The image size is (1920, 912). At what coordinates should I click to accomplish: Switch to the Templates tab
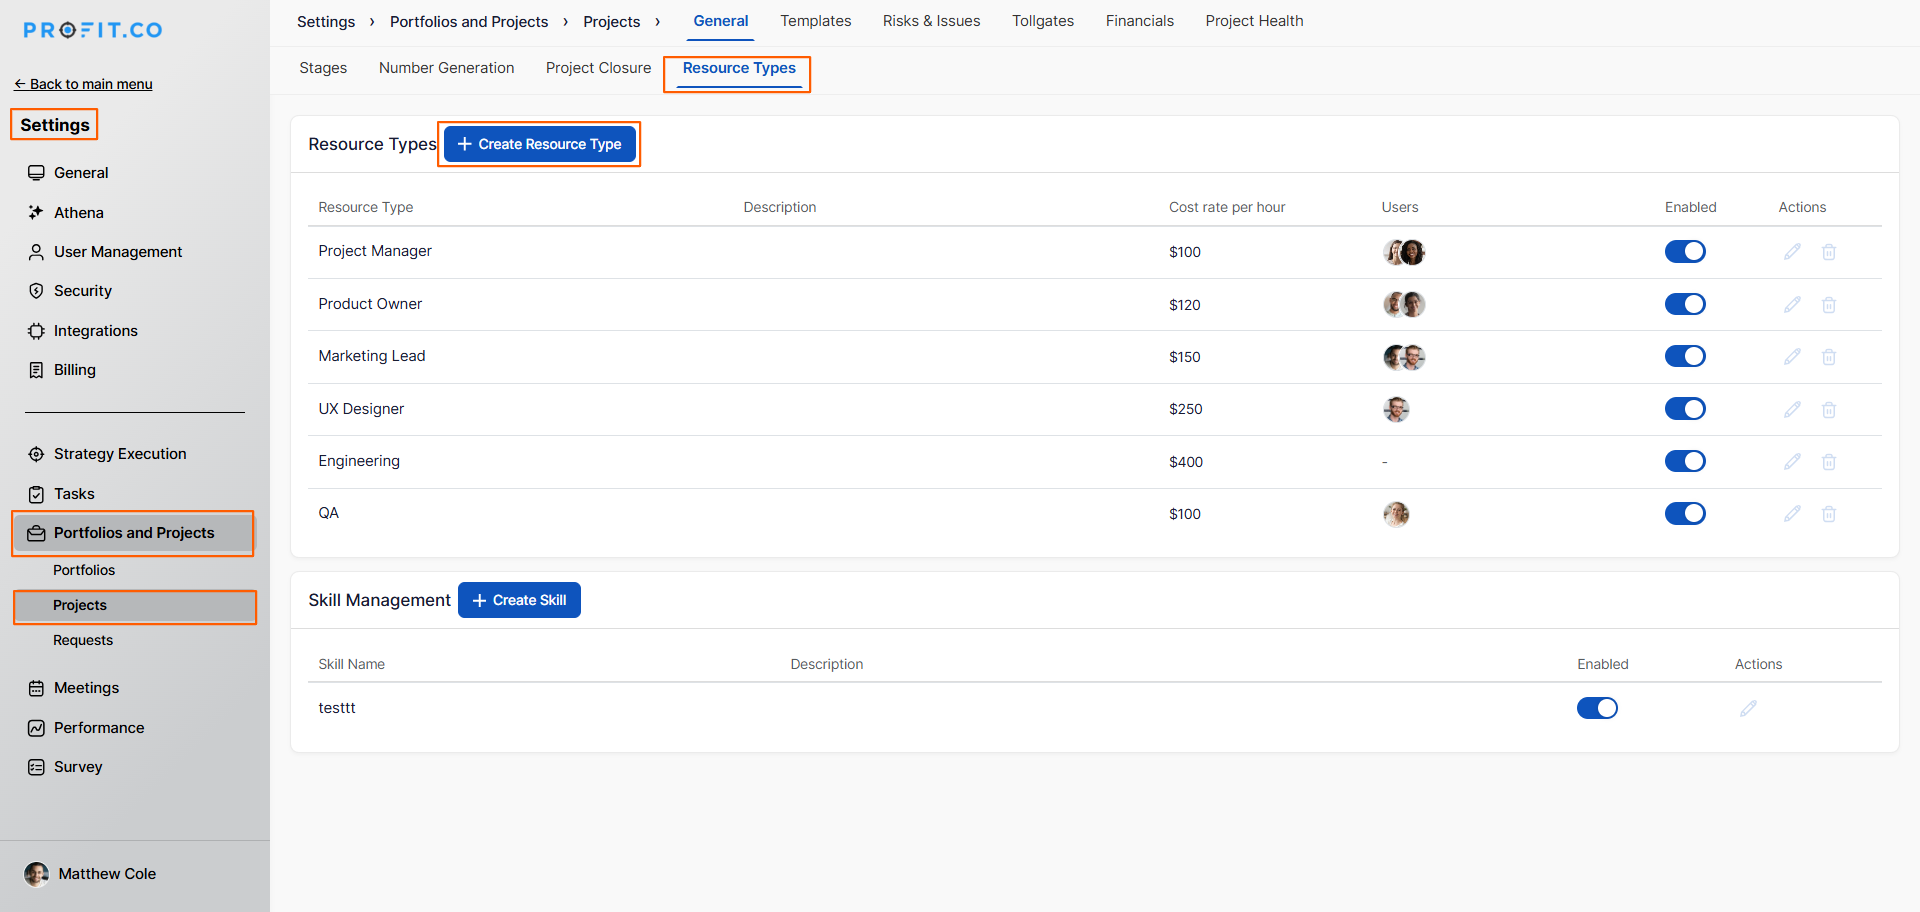(815, 21)
